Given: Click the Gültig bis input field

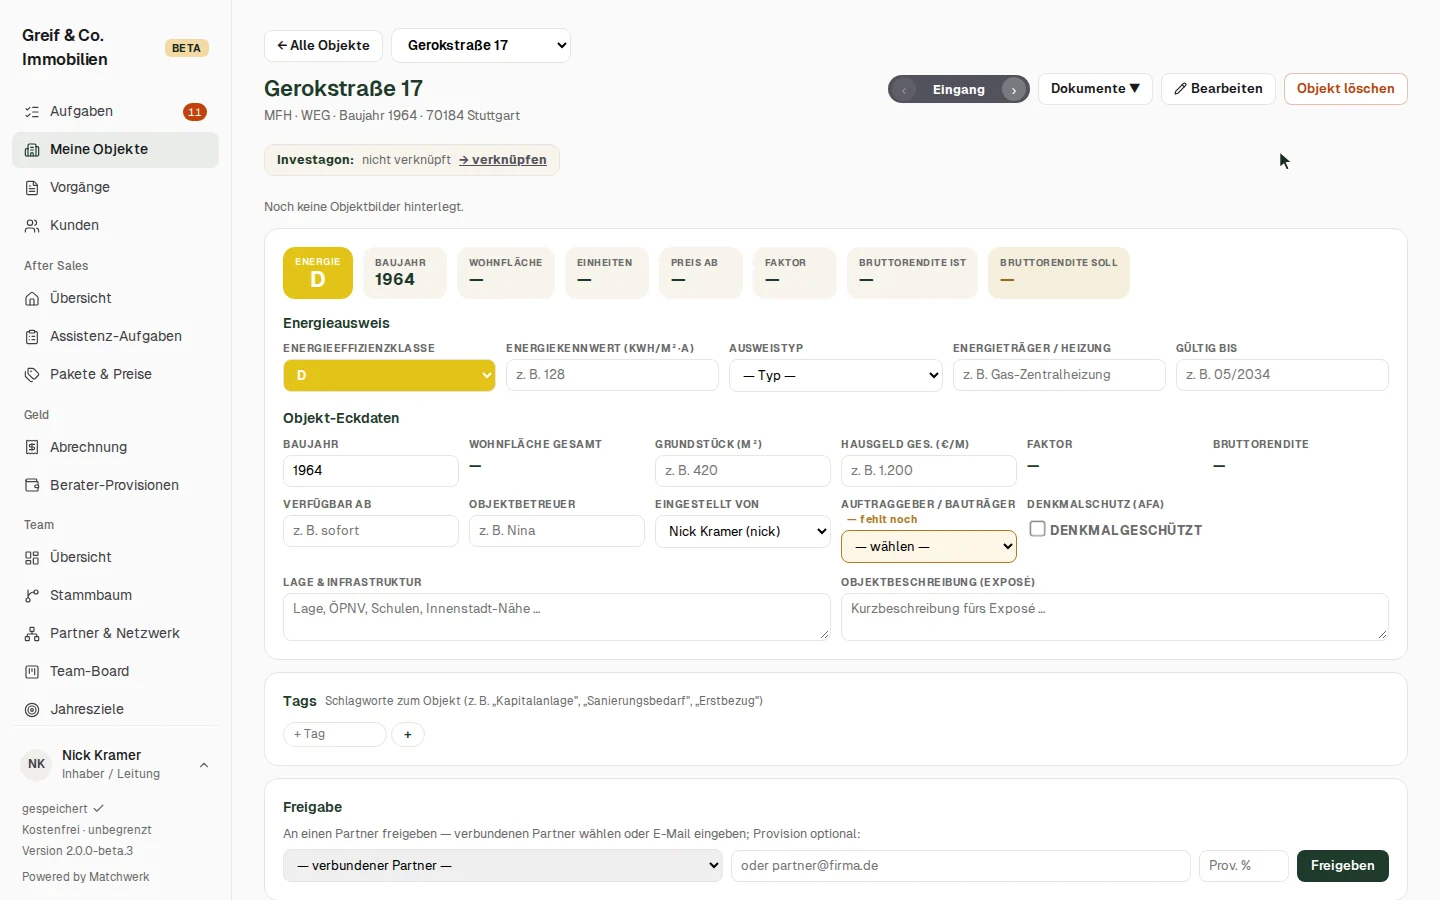Looking at the screenshot, I should coord(1282,375).
